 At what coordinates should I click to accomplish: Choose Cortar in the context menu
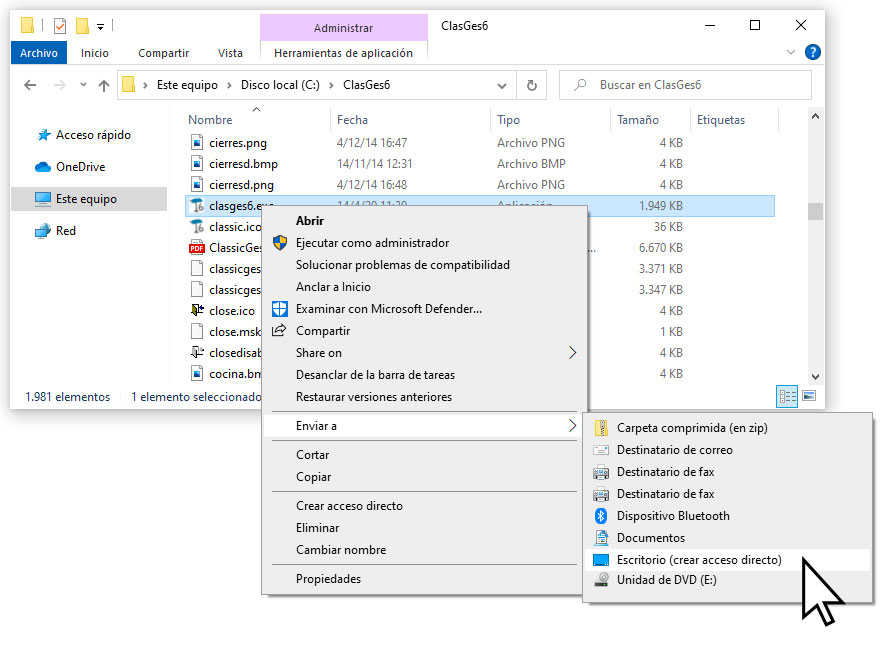pos(425,455)
